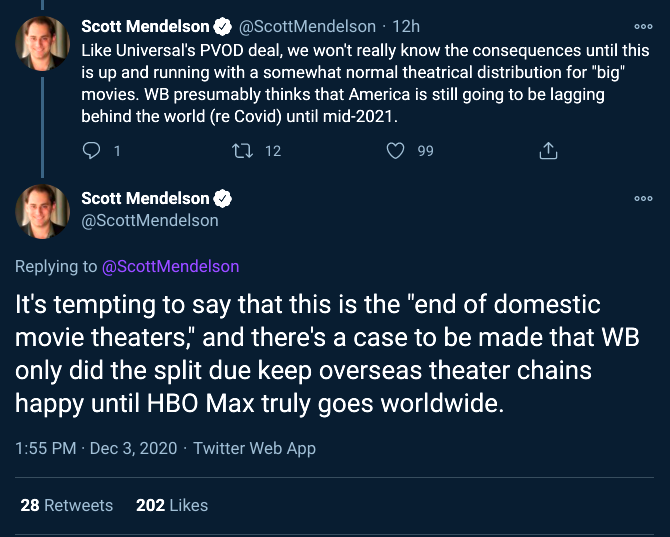Open more options on first tweet
The height and width of the screenshot is (537, 670).
point(642,27)
